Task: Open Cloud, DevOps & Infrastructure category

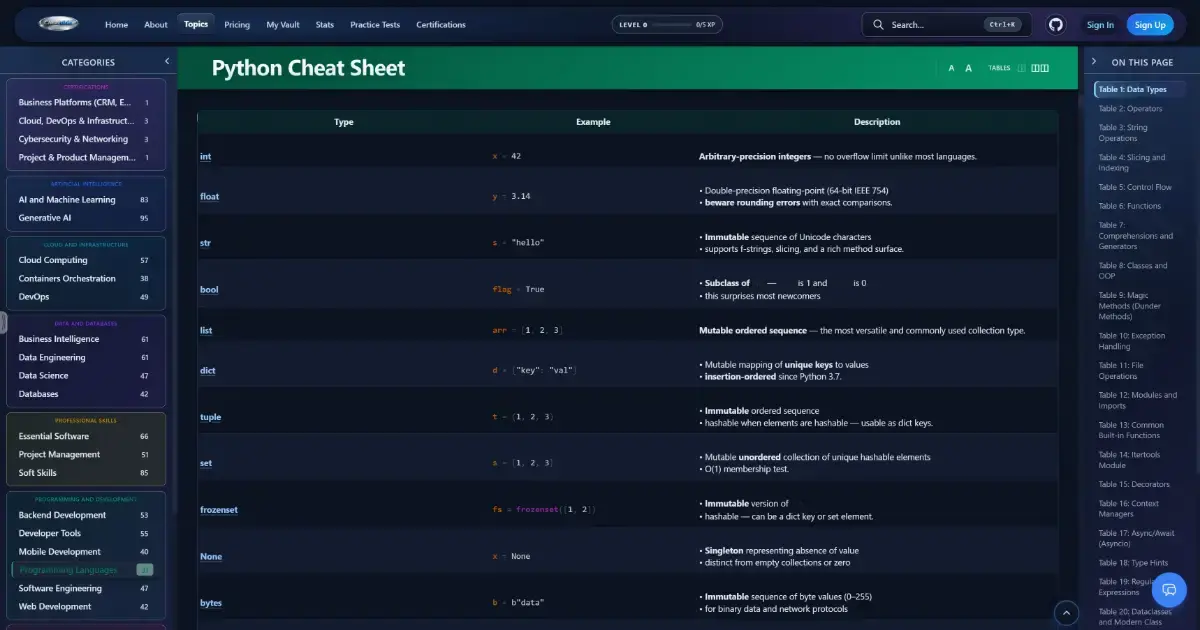Action: (86, 121)
